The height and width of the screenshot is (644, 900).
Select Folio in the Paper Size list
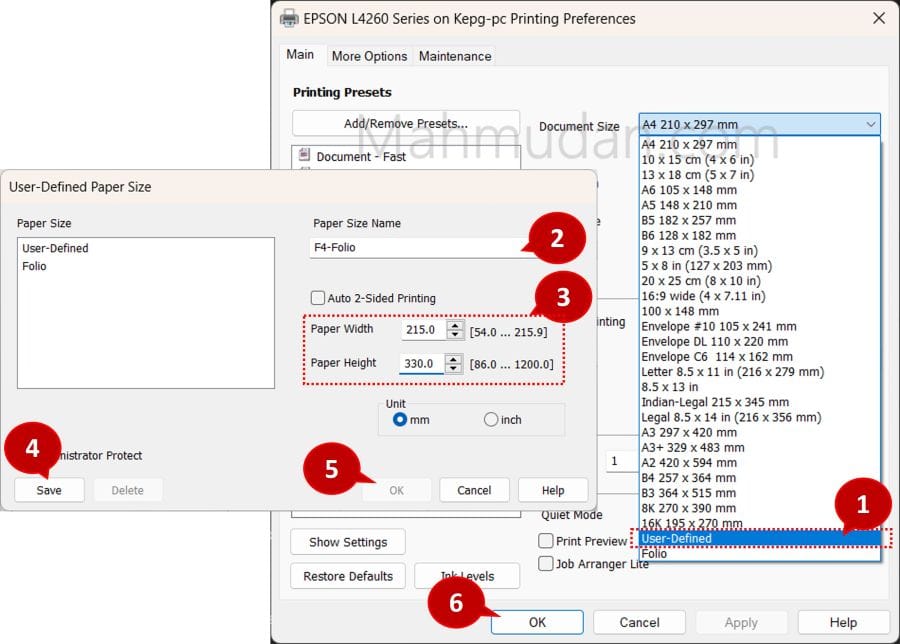tap(35, 266)
